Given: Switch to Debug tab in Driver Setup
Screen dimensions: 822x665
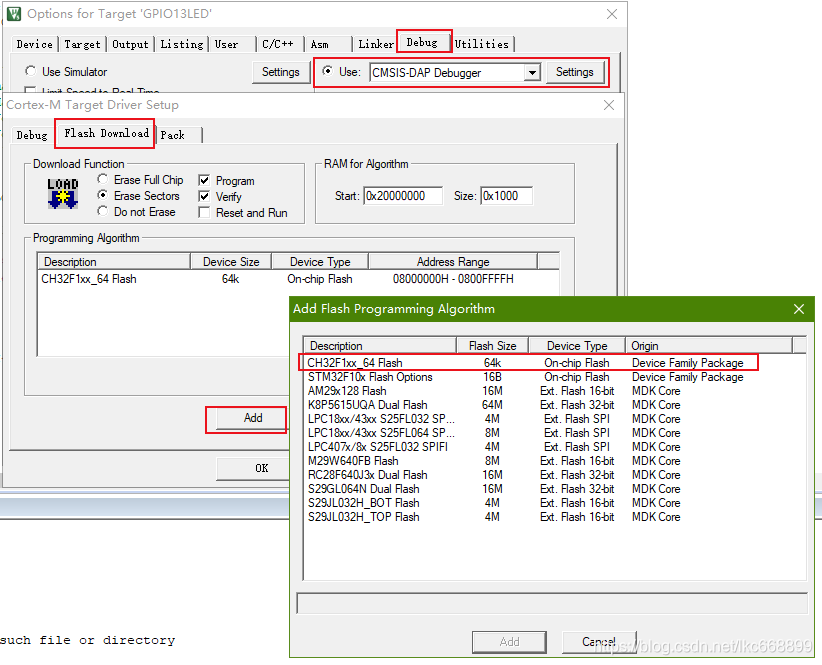Looking at the screenshot, I should tap(31, 135).
